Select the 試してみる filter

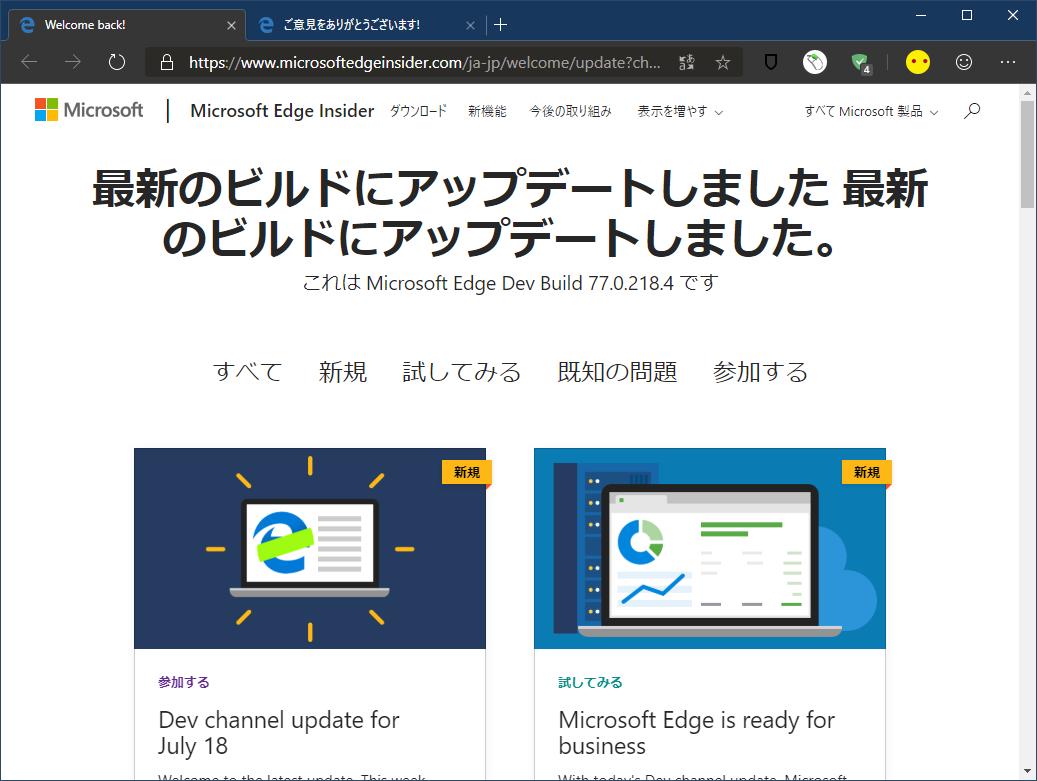462,372
